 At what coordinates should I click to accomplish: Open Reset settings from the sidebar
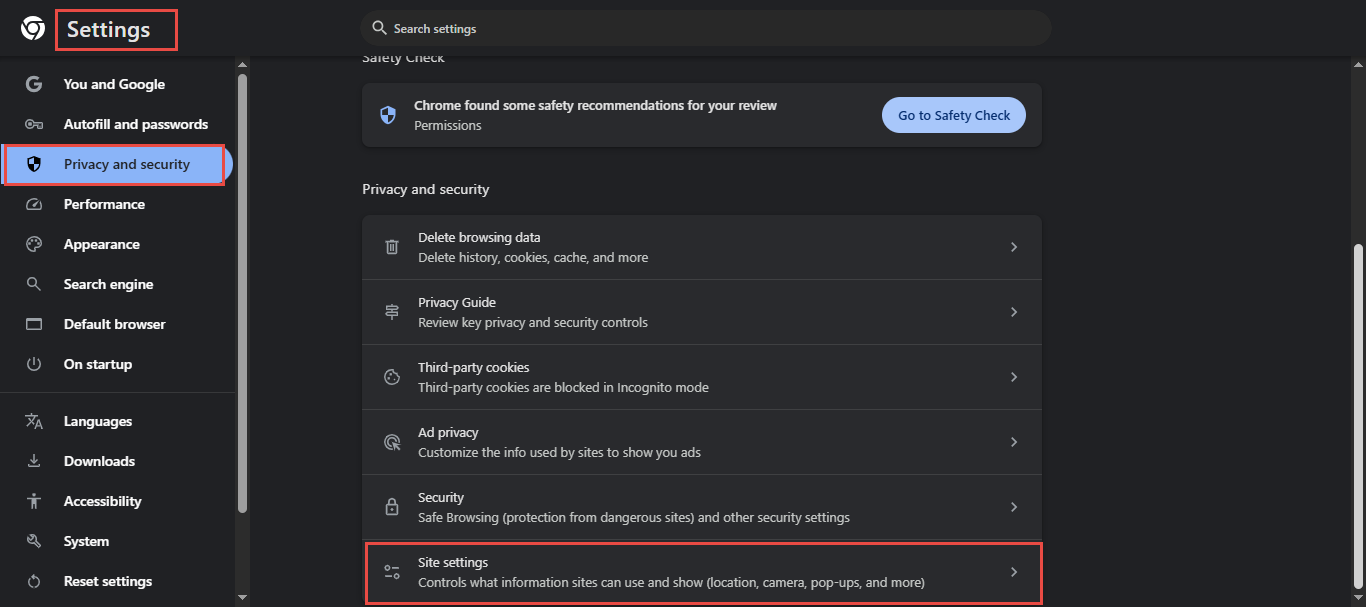tap(108, 581)
